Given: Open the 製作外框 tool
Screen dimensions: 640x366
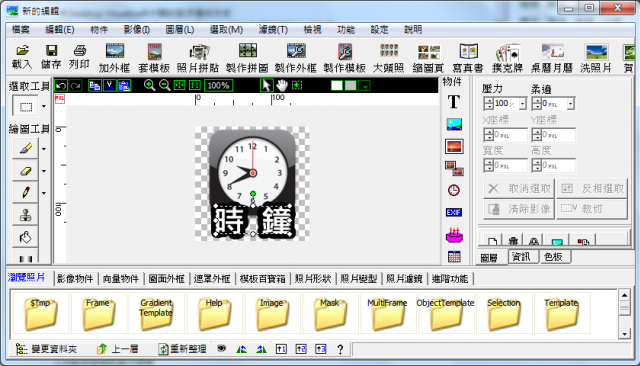Looking at the screenshot, I should tap(296, 57).
